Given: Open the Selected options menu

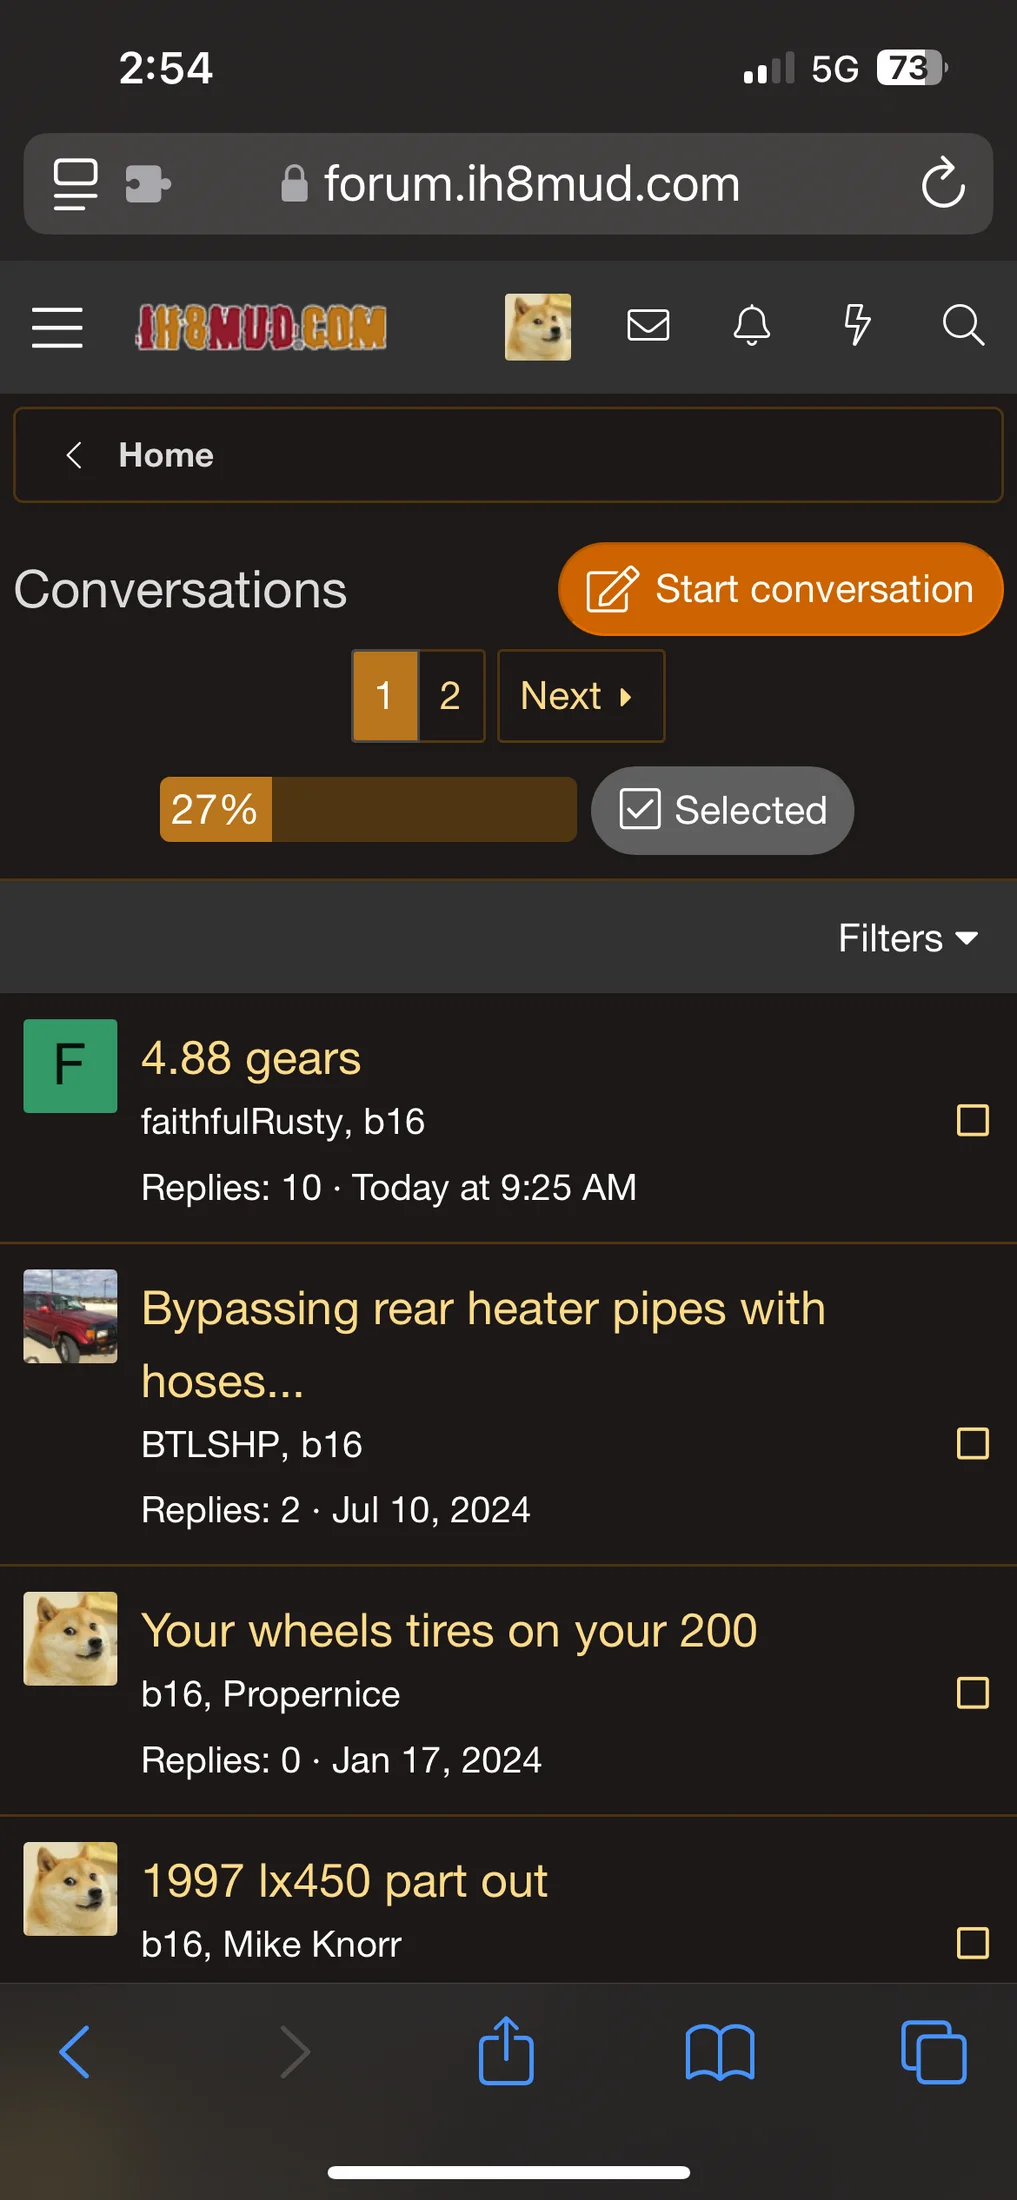Looking at the screenshot, I should 723,810.
